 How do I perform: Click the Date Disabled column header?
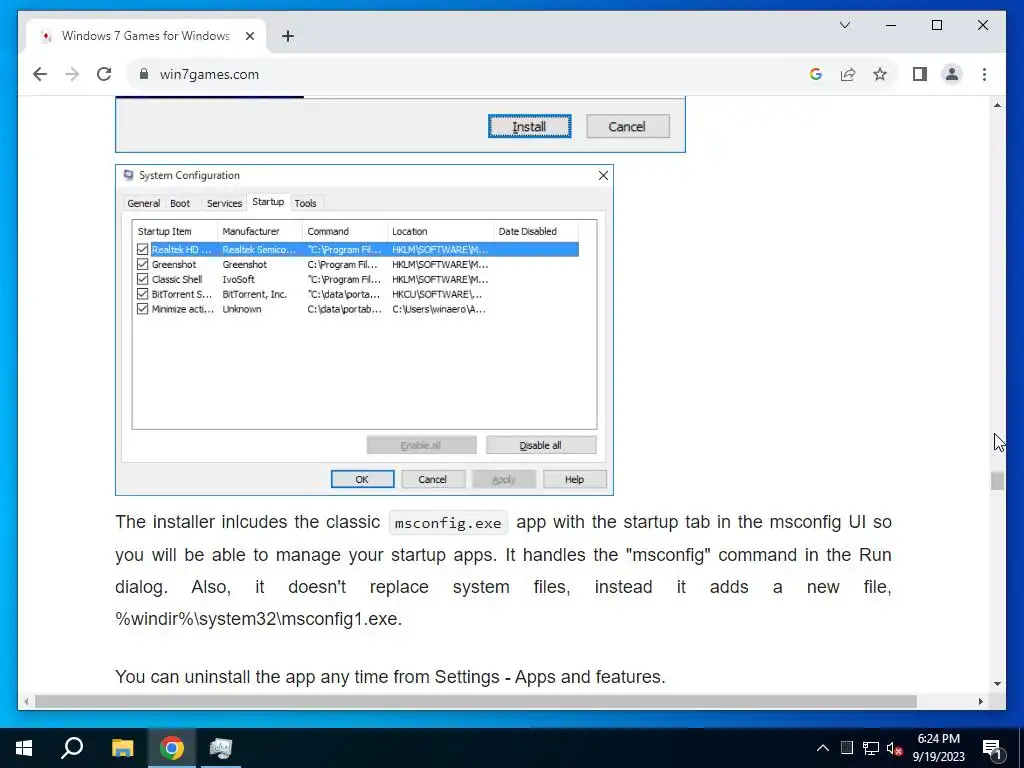536,231
